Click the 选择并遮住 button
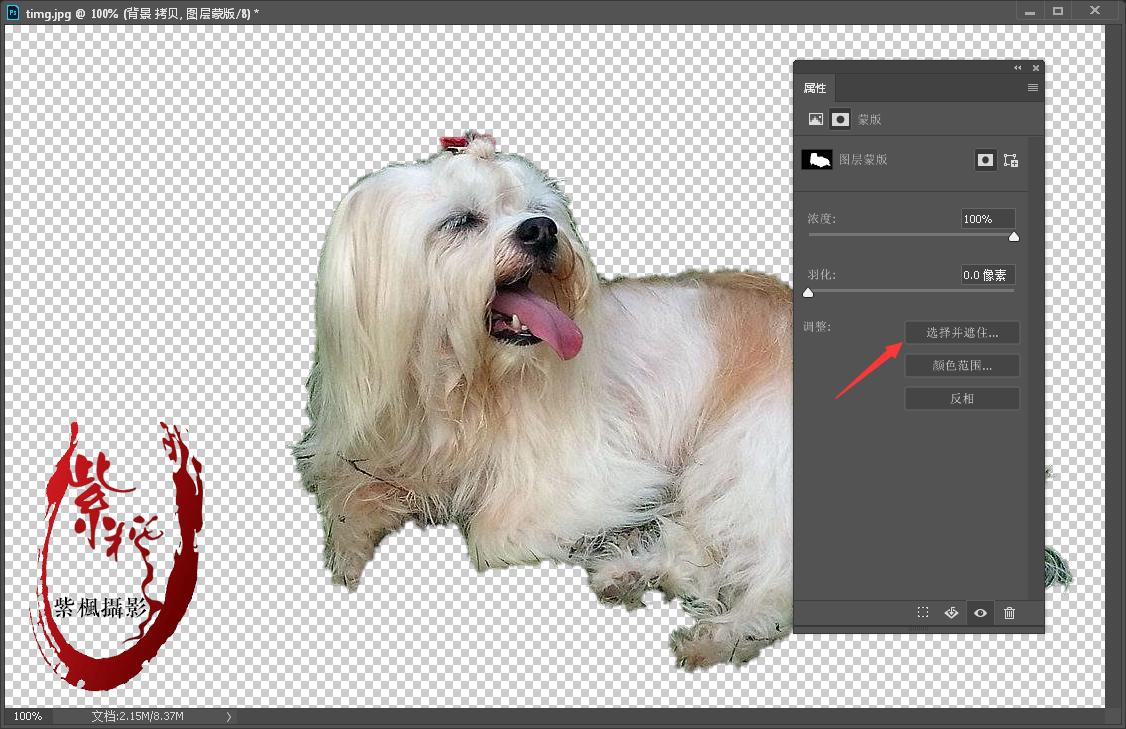 (x=962, y=332)
